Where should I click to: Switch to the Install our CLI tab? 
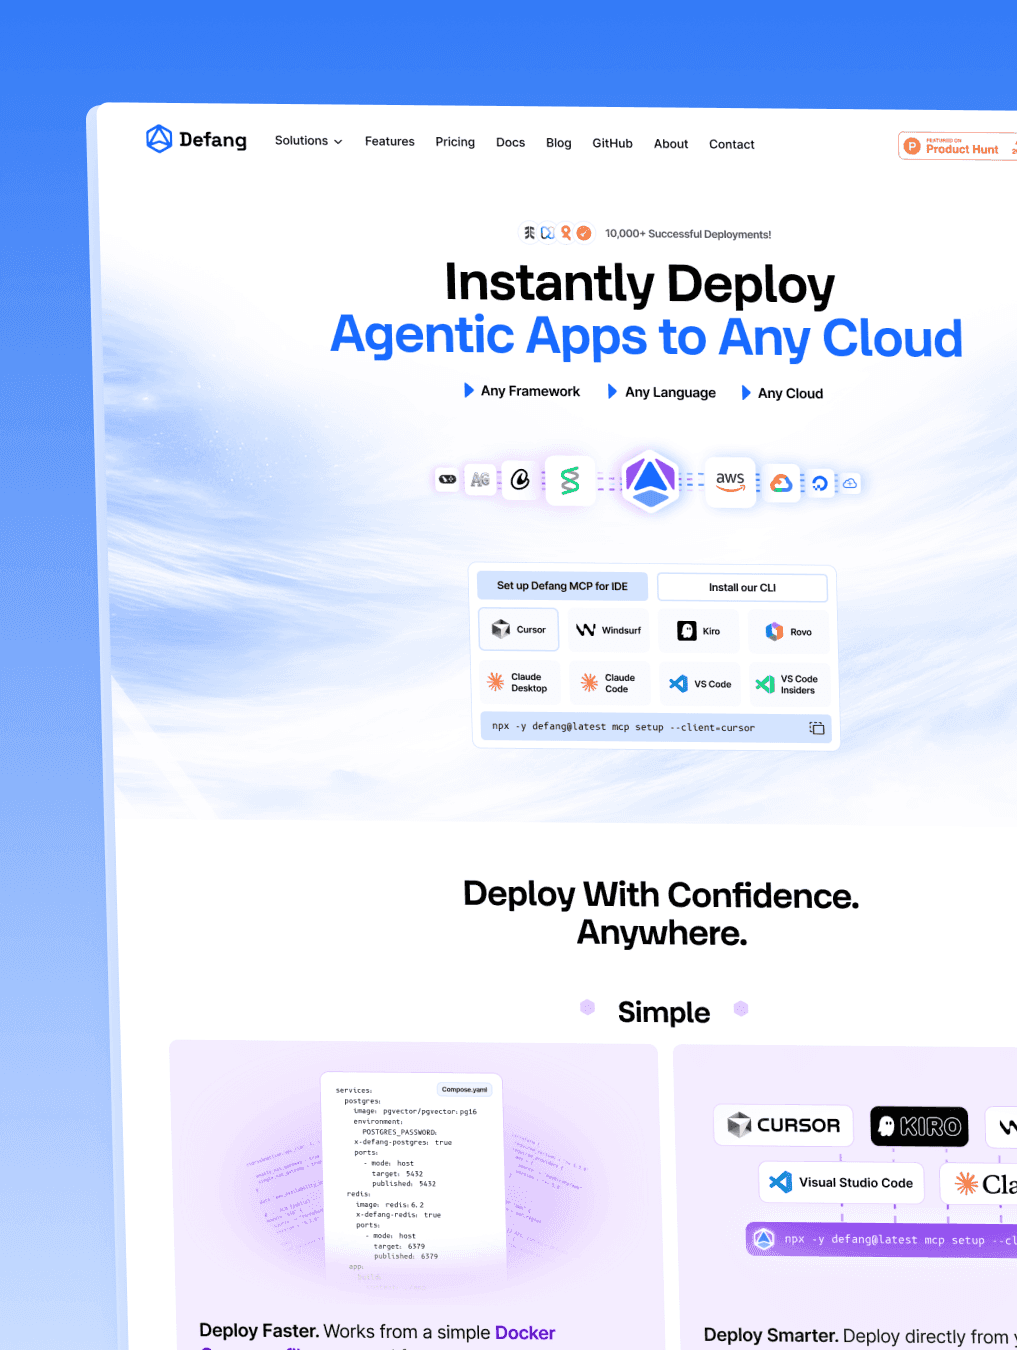(x=742, y=588)
